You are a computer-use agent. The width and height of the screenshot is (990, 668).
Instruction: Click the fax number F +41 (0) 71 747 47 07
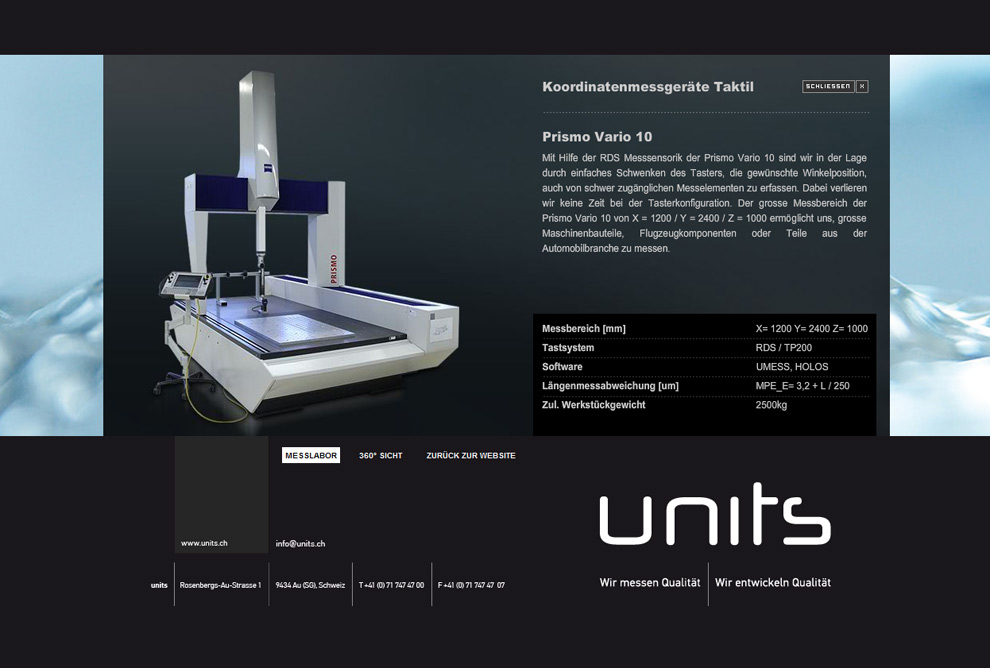coord(471,585)
